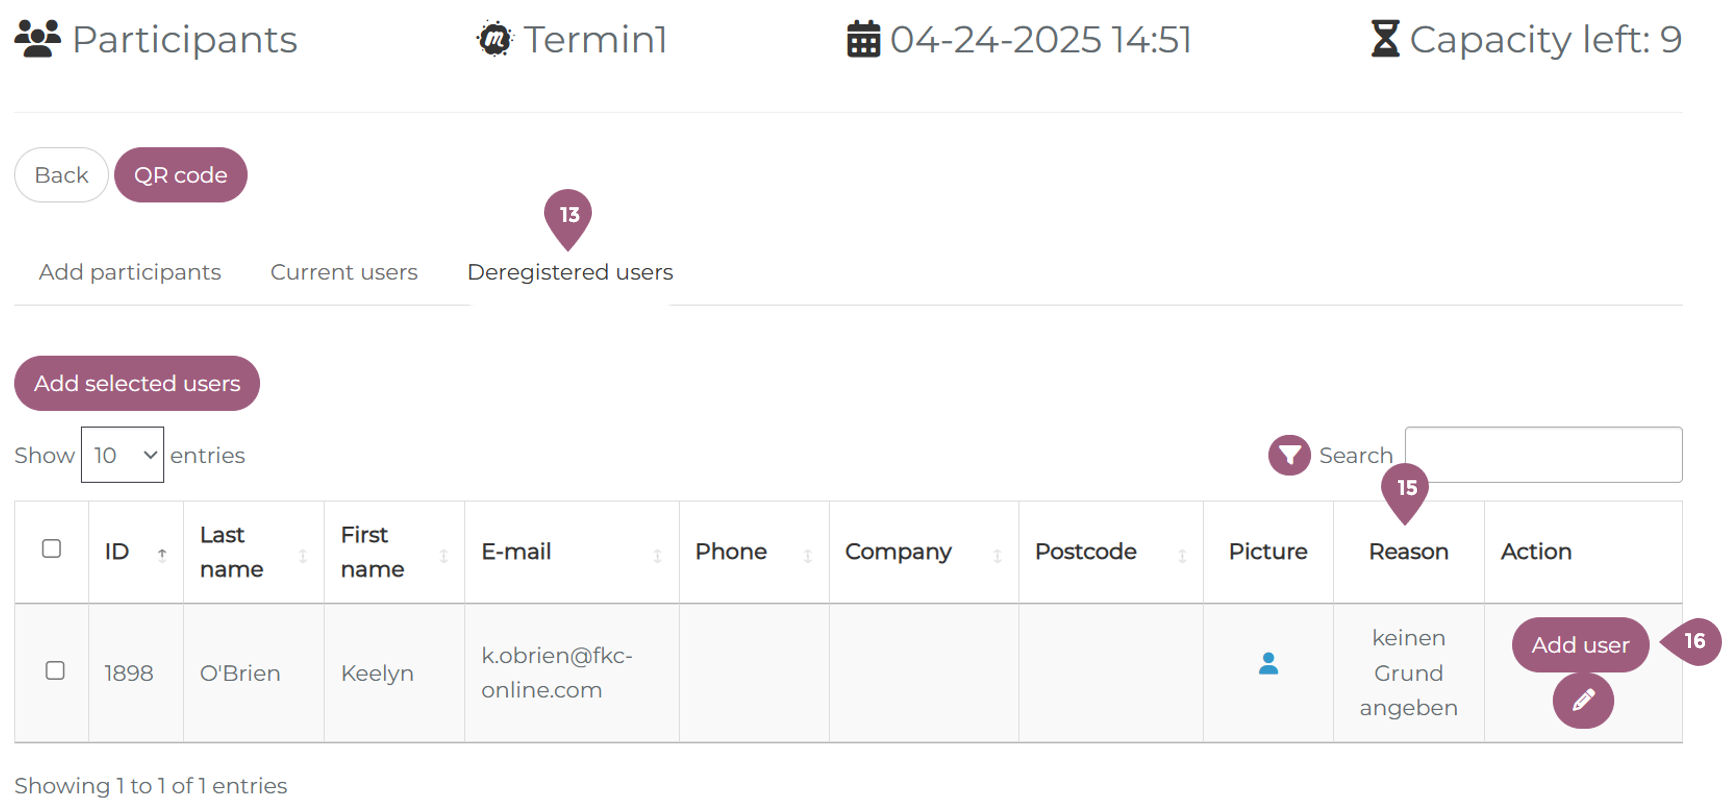Click the hourglass capacity icon

pos(1385,40)
